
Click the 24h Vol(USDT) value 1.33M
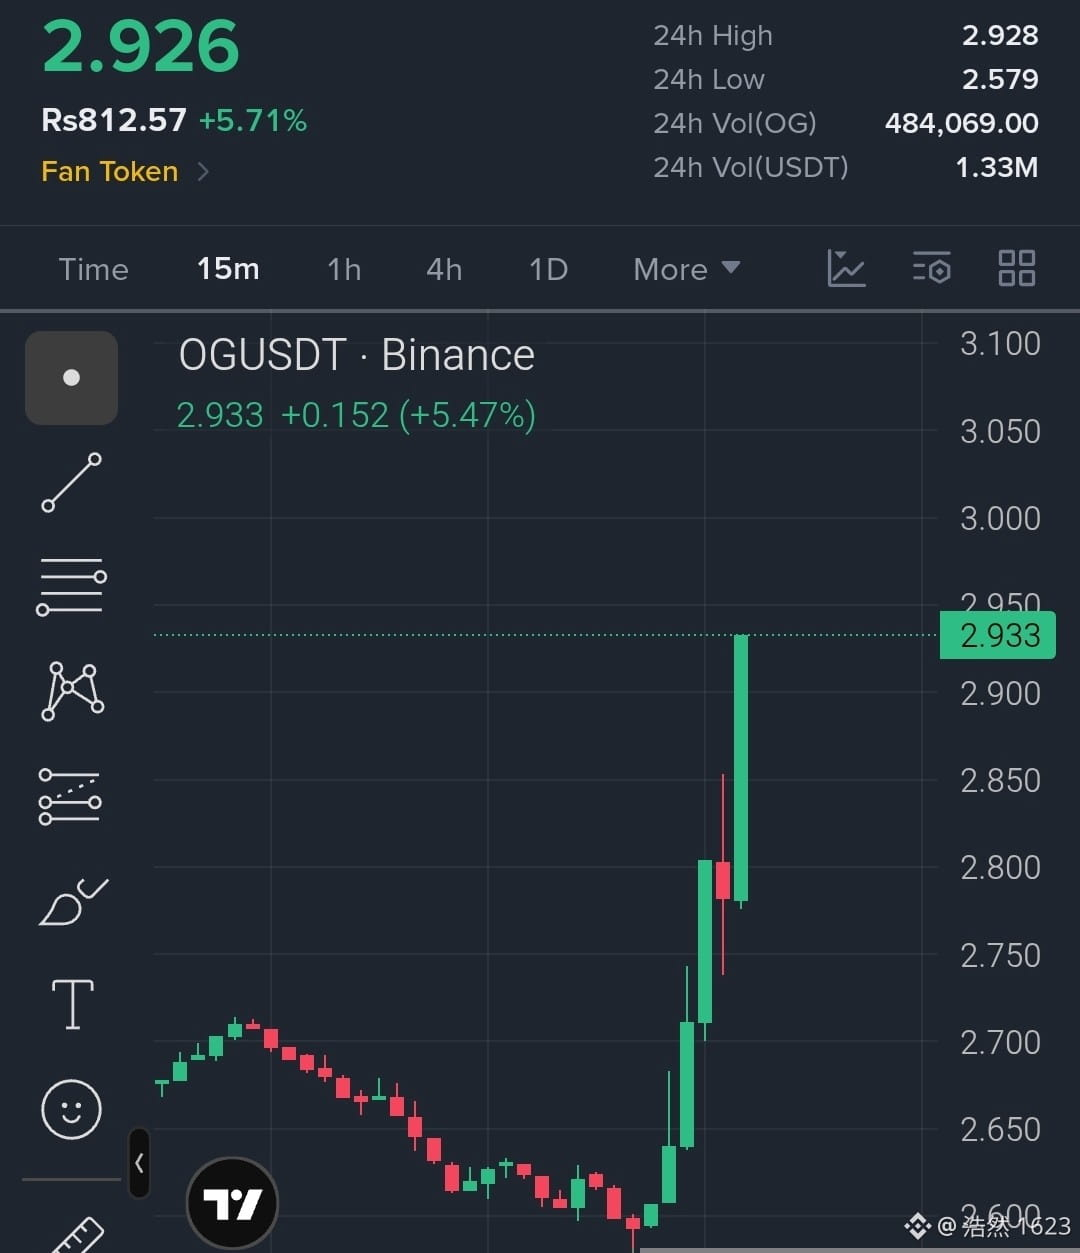click(997, 167)
